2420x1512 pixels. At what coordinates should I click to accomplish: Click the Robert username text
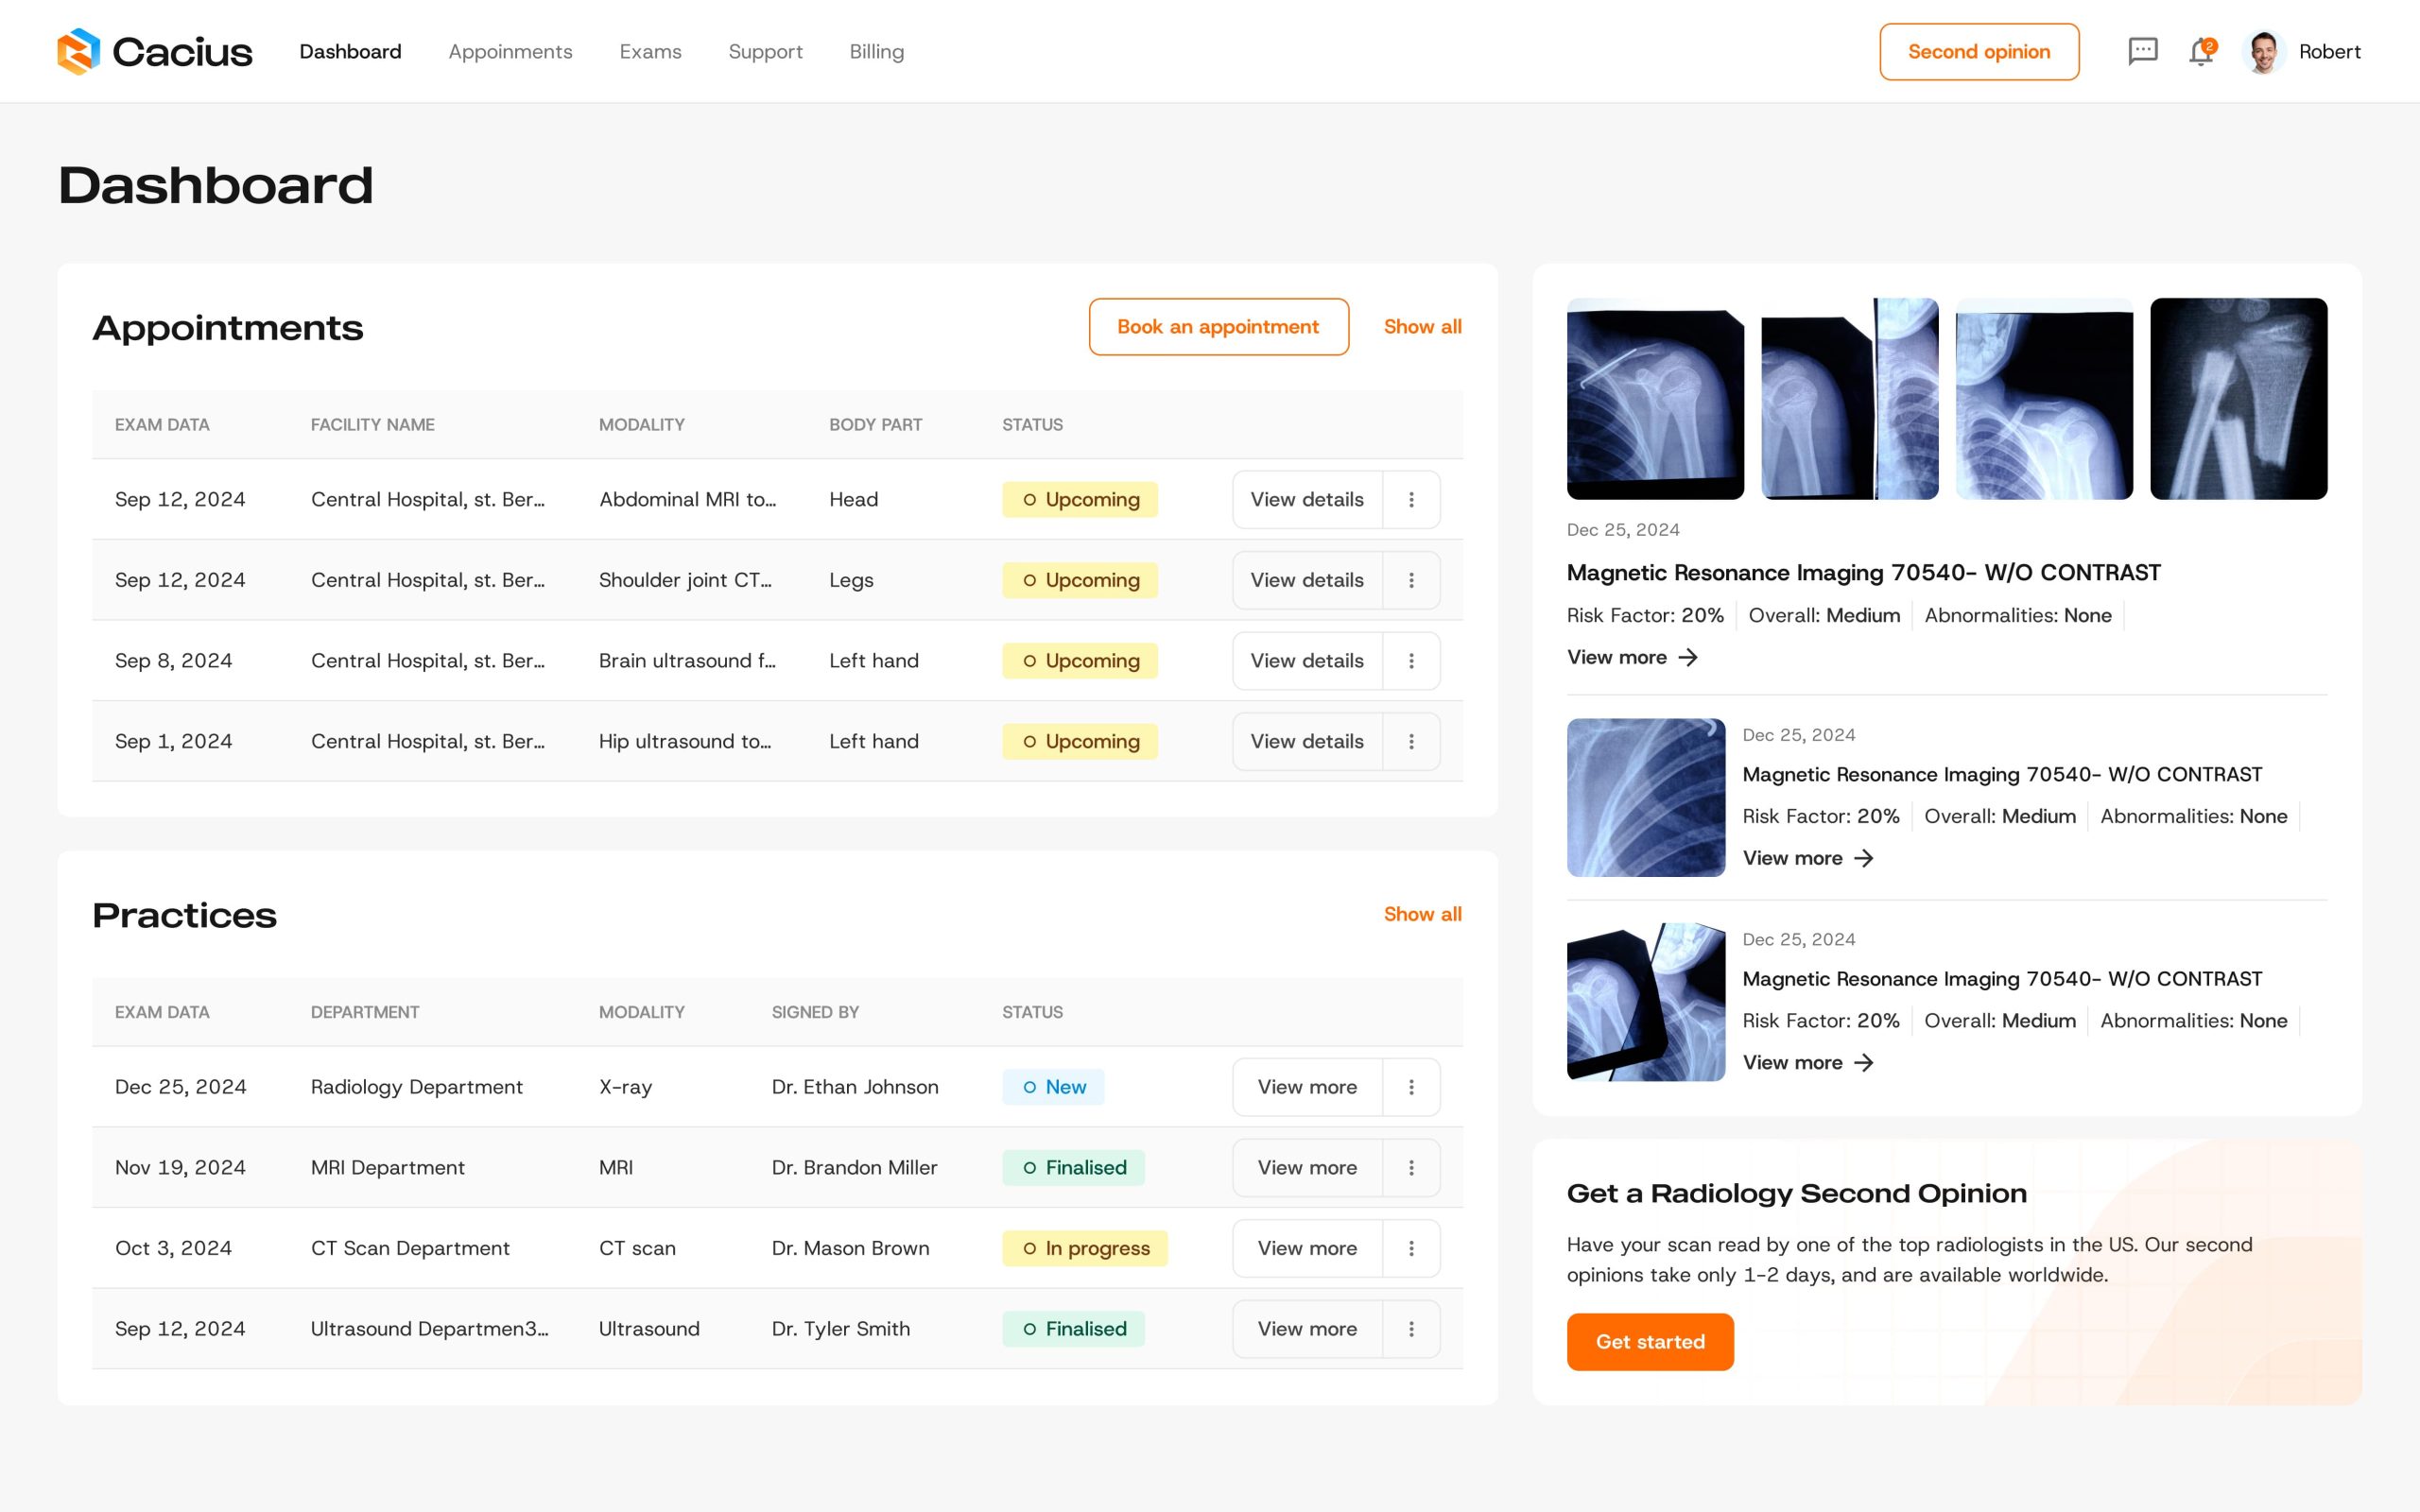(2329, 51)
